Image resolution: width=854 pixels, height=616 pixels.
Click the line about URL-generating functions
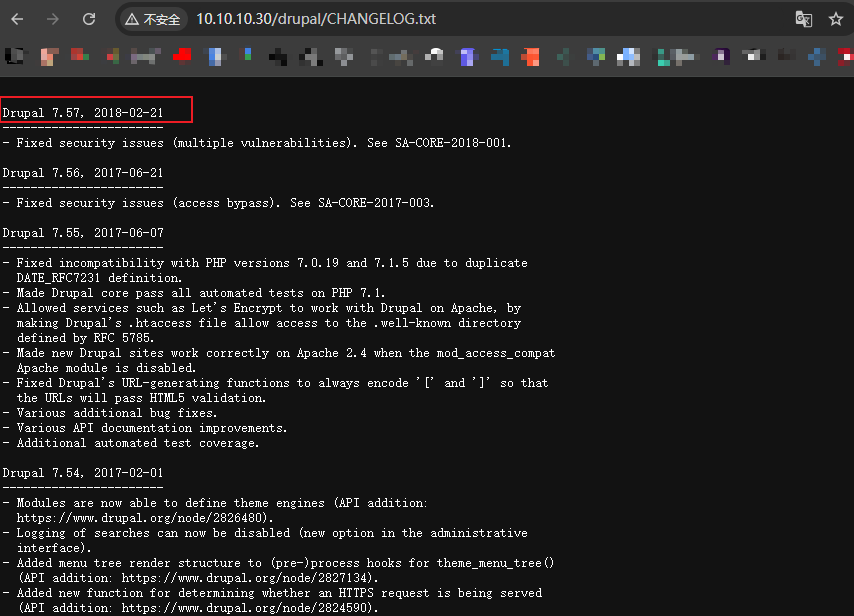coord(276,383)
